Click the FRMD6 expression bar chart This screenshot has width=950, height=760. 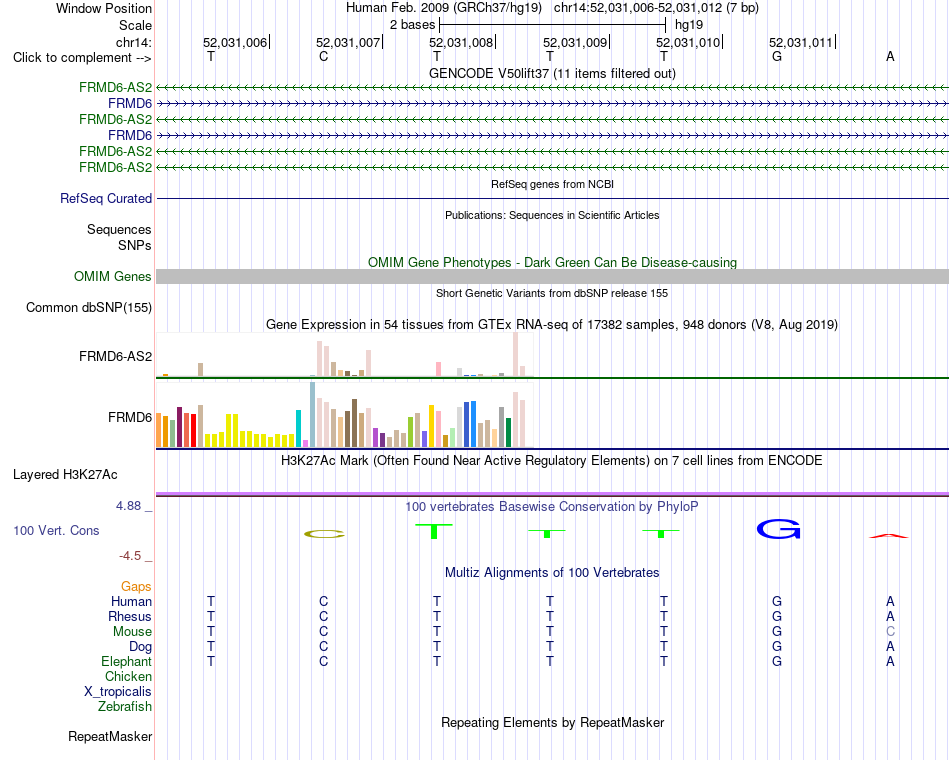[344, 415]
